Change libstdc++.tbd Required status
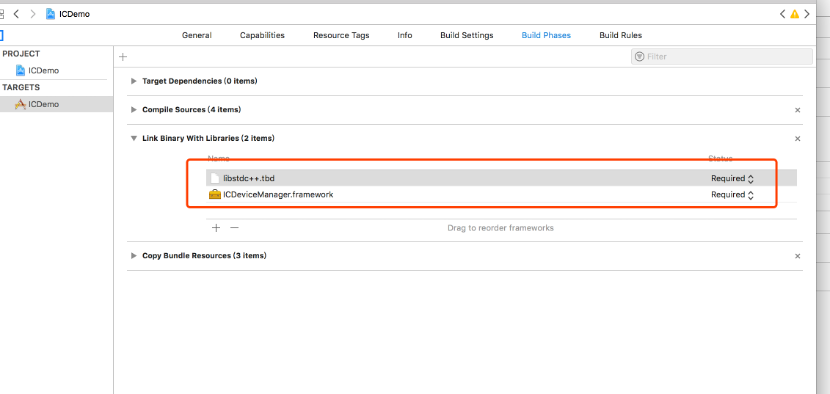Viewport: 830px width, 394px height. (732, 178)
